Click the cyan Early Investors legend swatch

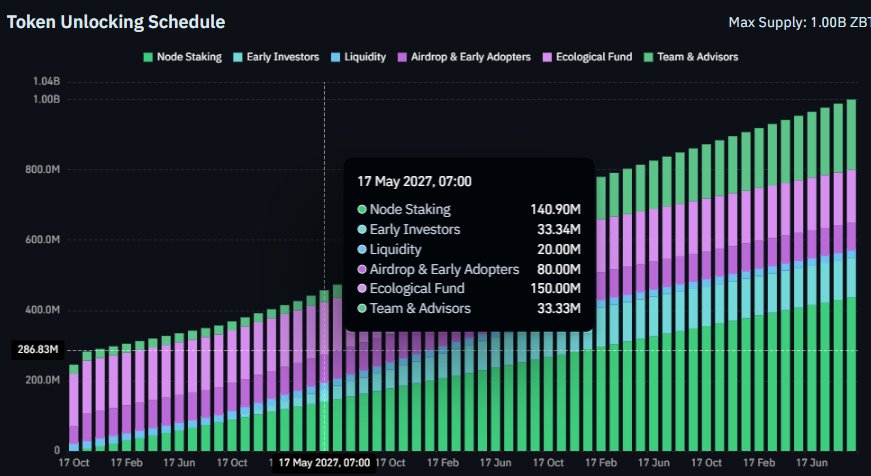coord(238,57)
